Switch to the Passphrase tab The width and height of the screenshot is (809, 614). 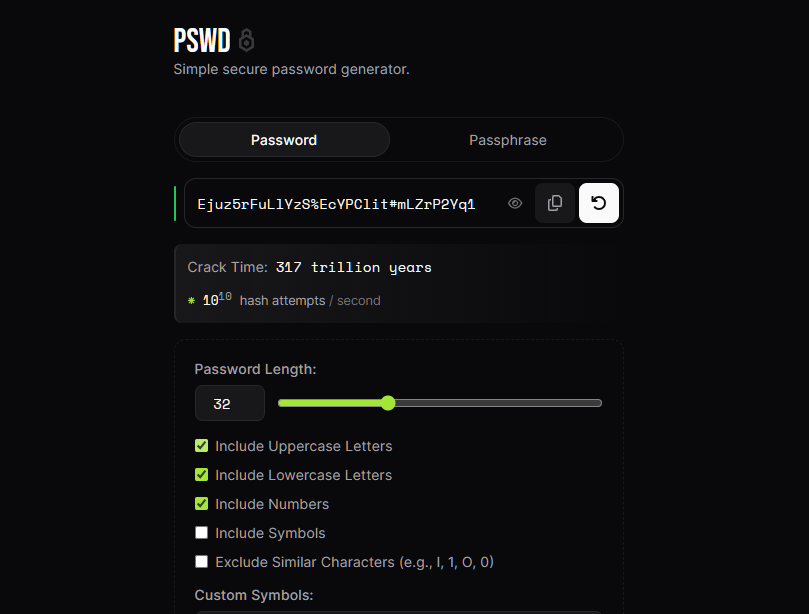(508, 140)
